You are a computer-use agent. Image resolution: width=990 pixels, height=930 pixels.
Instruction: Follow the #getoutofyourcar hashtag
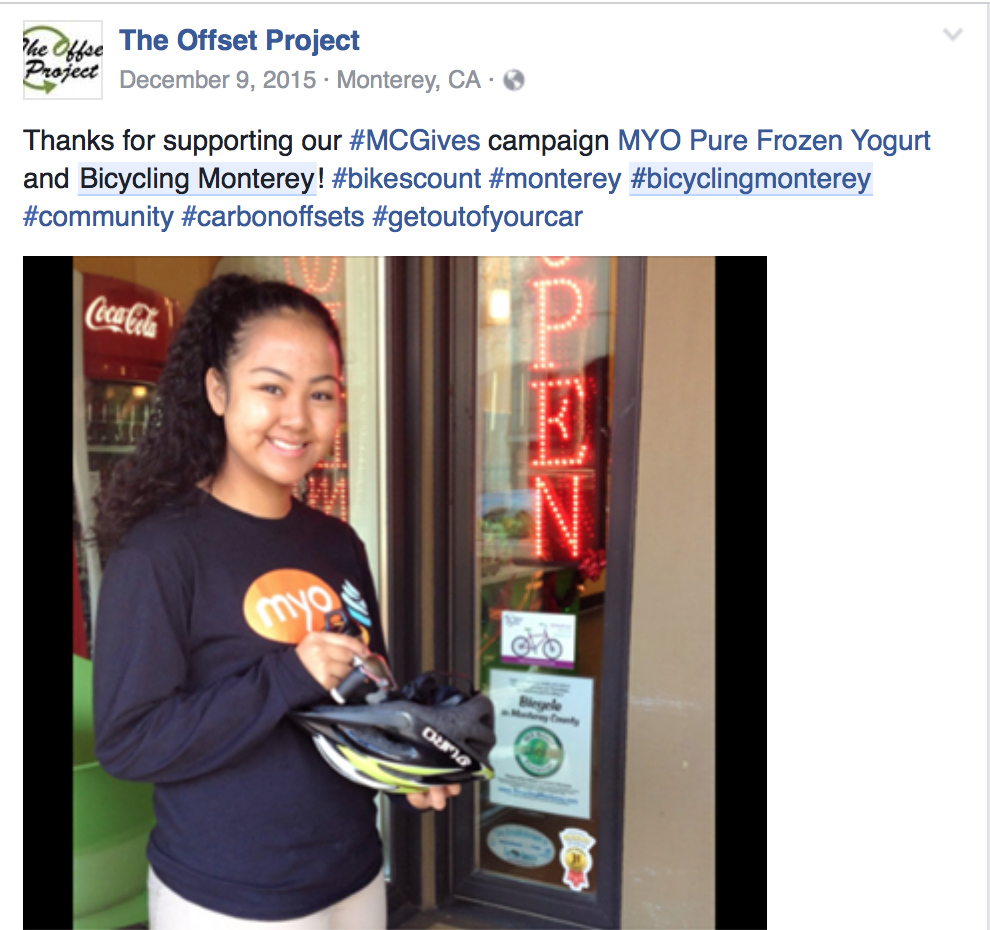click(477, 217)
